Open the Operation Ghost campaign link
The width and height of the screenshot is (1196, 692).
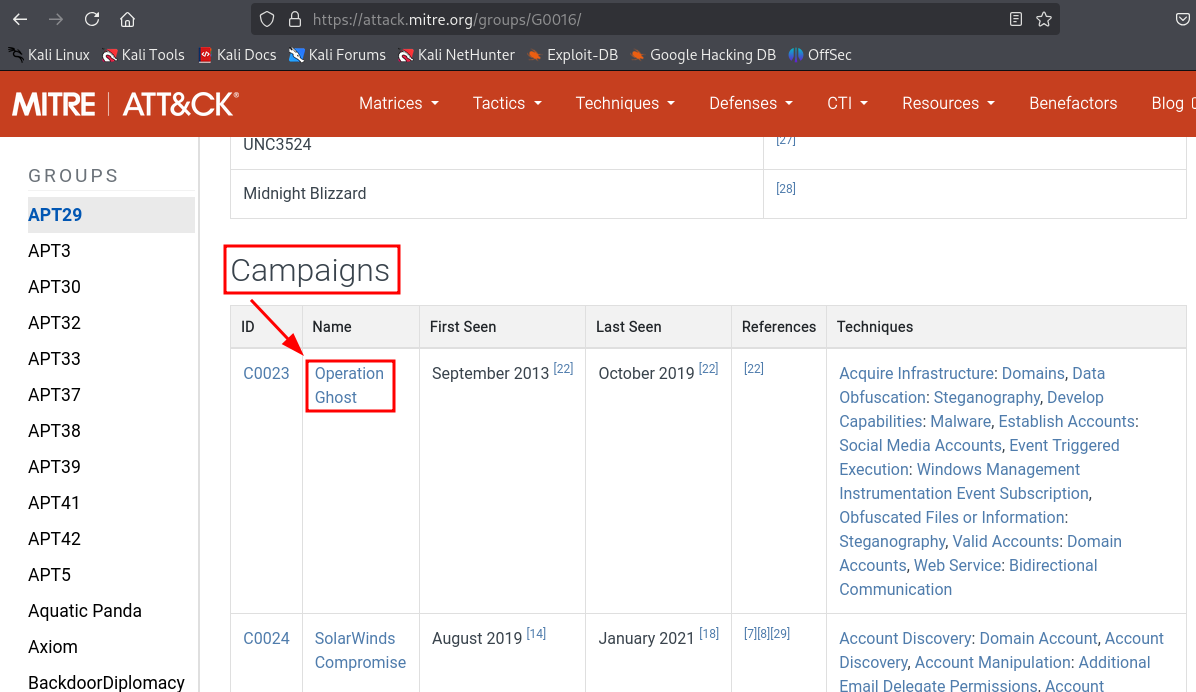coord(349,385)
